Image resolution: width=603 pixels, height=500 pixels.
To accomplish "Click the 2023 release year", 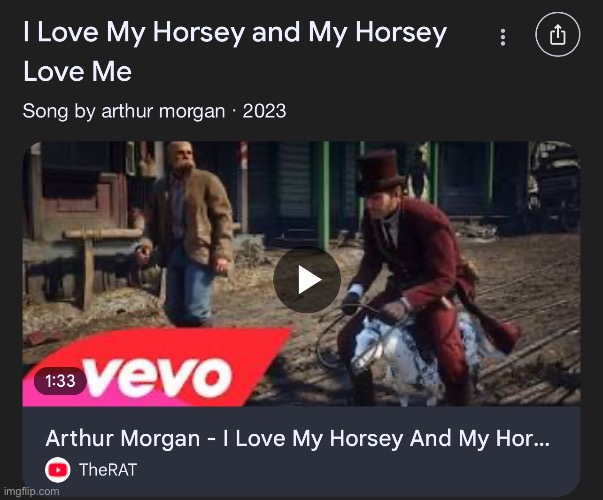I will [x=265, y=111].
